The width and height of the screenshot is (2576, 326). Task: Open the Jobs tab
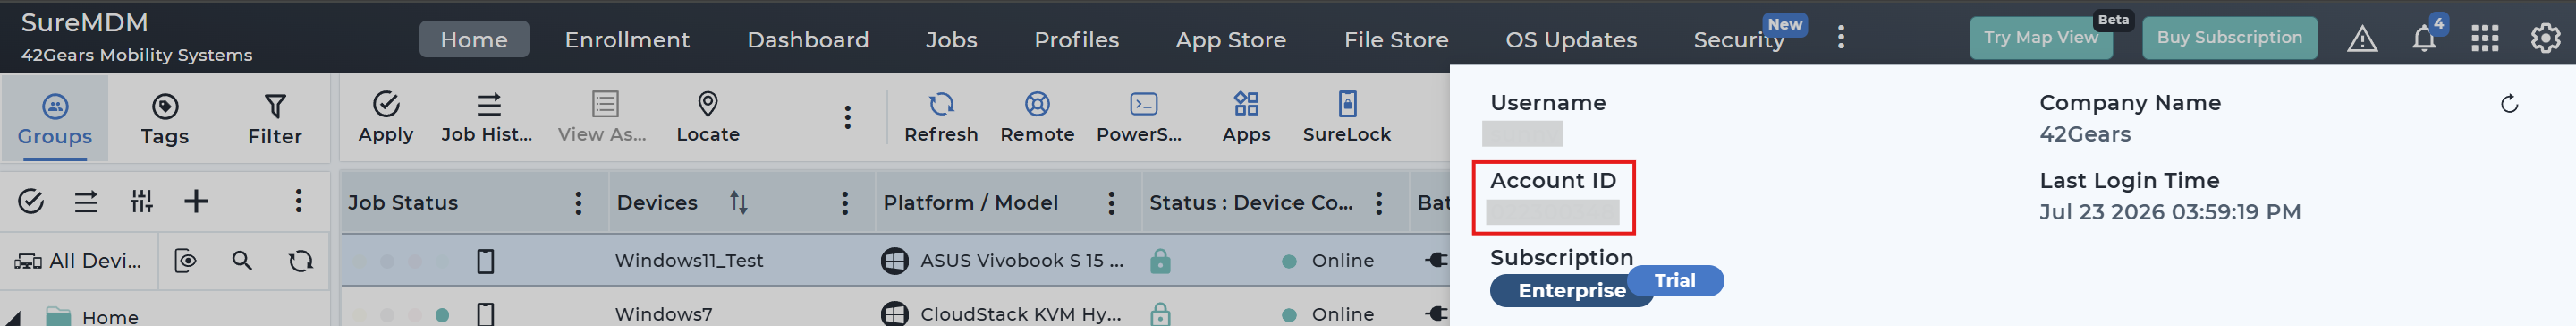pos(951,39)
